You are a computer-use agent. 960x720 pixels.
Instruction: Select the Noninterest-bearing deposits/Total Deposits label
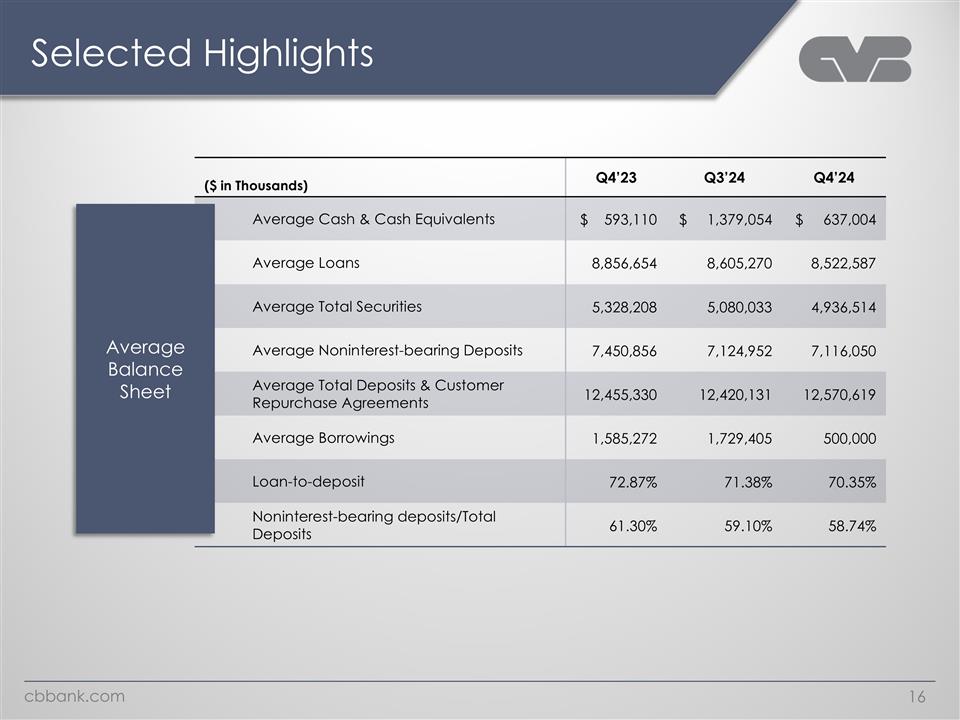click(374, 525)
